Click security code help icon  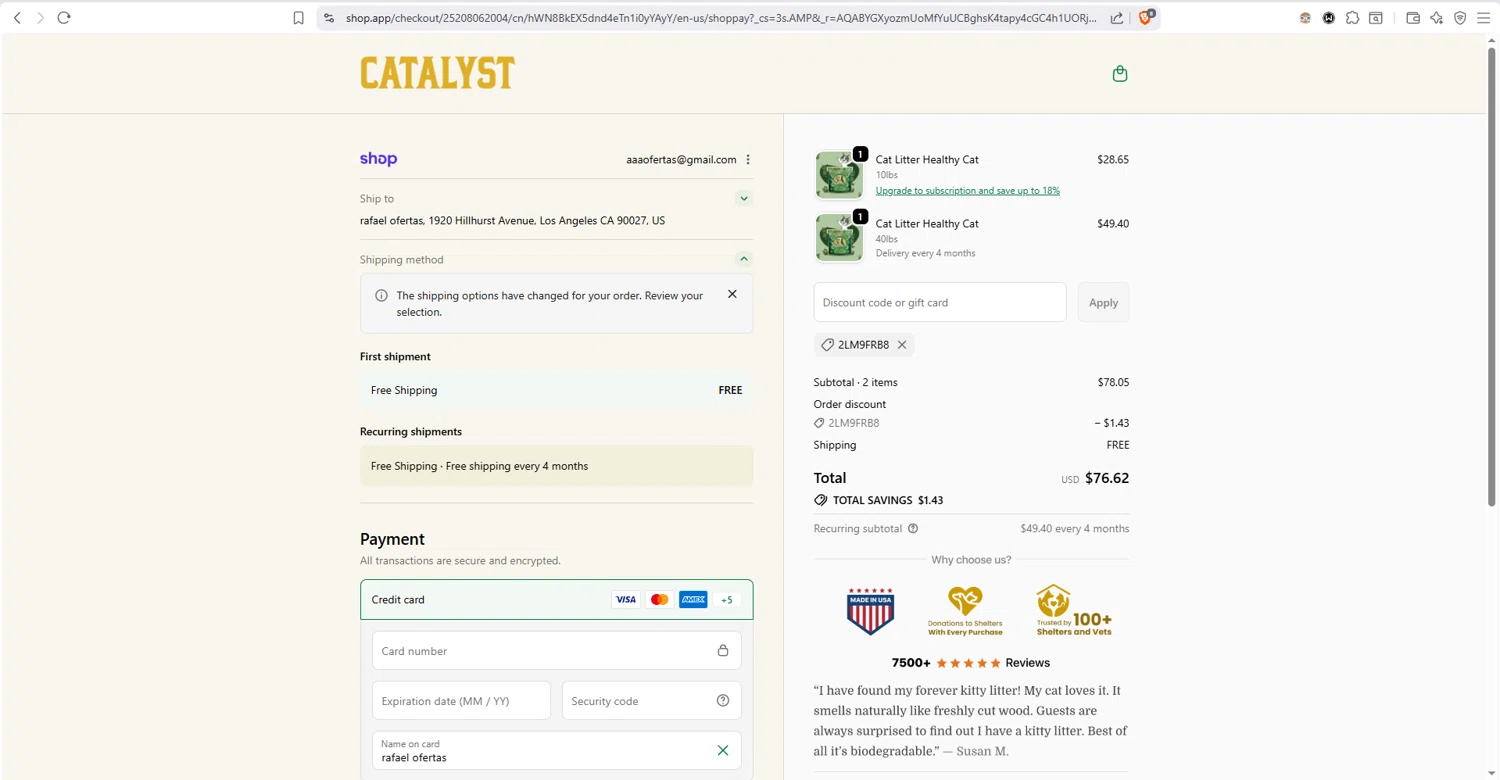click(x=723, y=701)
